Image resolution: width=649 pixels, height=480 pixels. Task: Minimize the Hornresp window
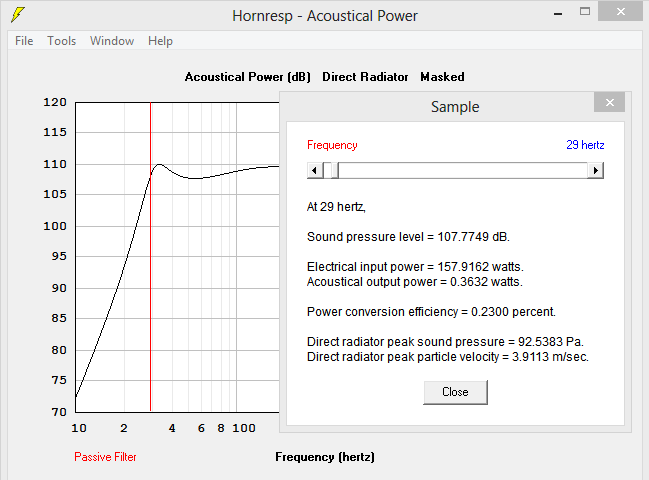558,14
